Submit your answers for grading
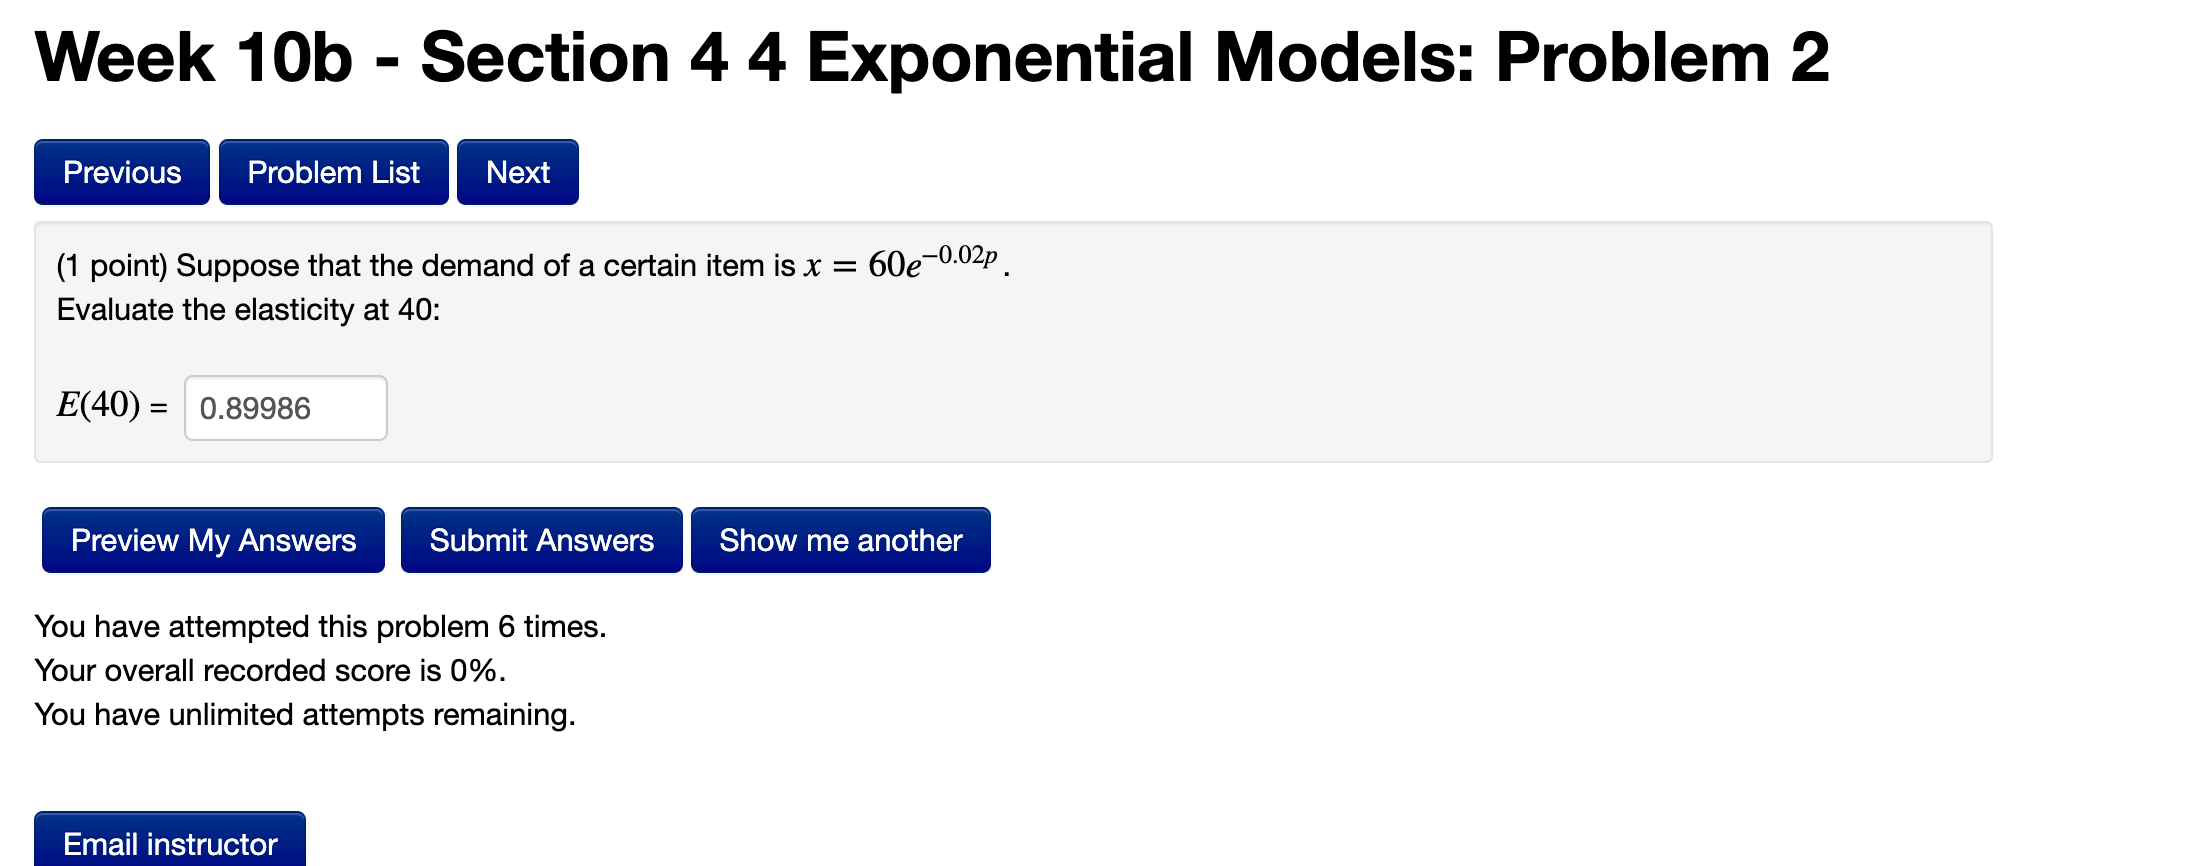The height and width of the screenshot is (866, 2192). pos(541,540)
